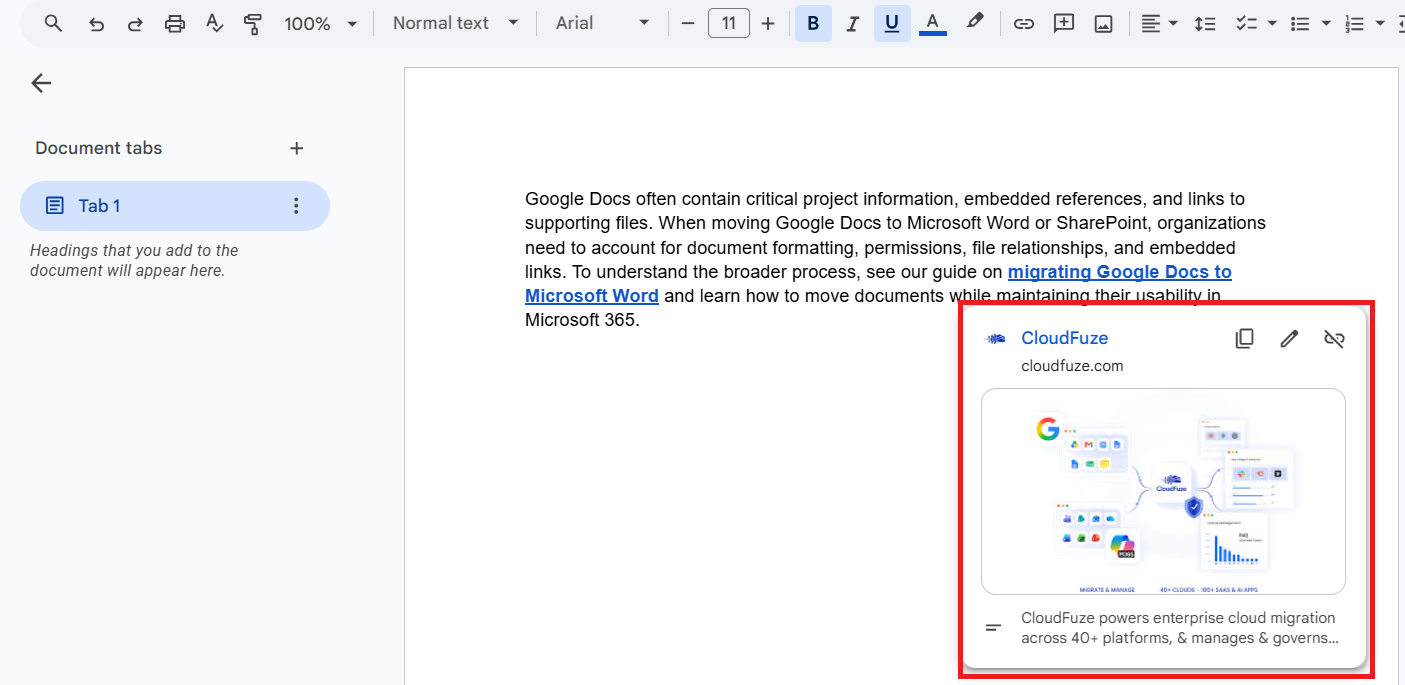Open the 100% zoom dropdown
1405x685 pixels.
[321, 23]
